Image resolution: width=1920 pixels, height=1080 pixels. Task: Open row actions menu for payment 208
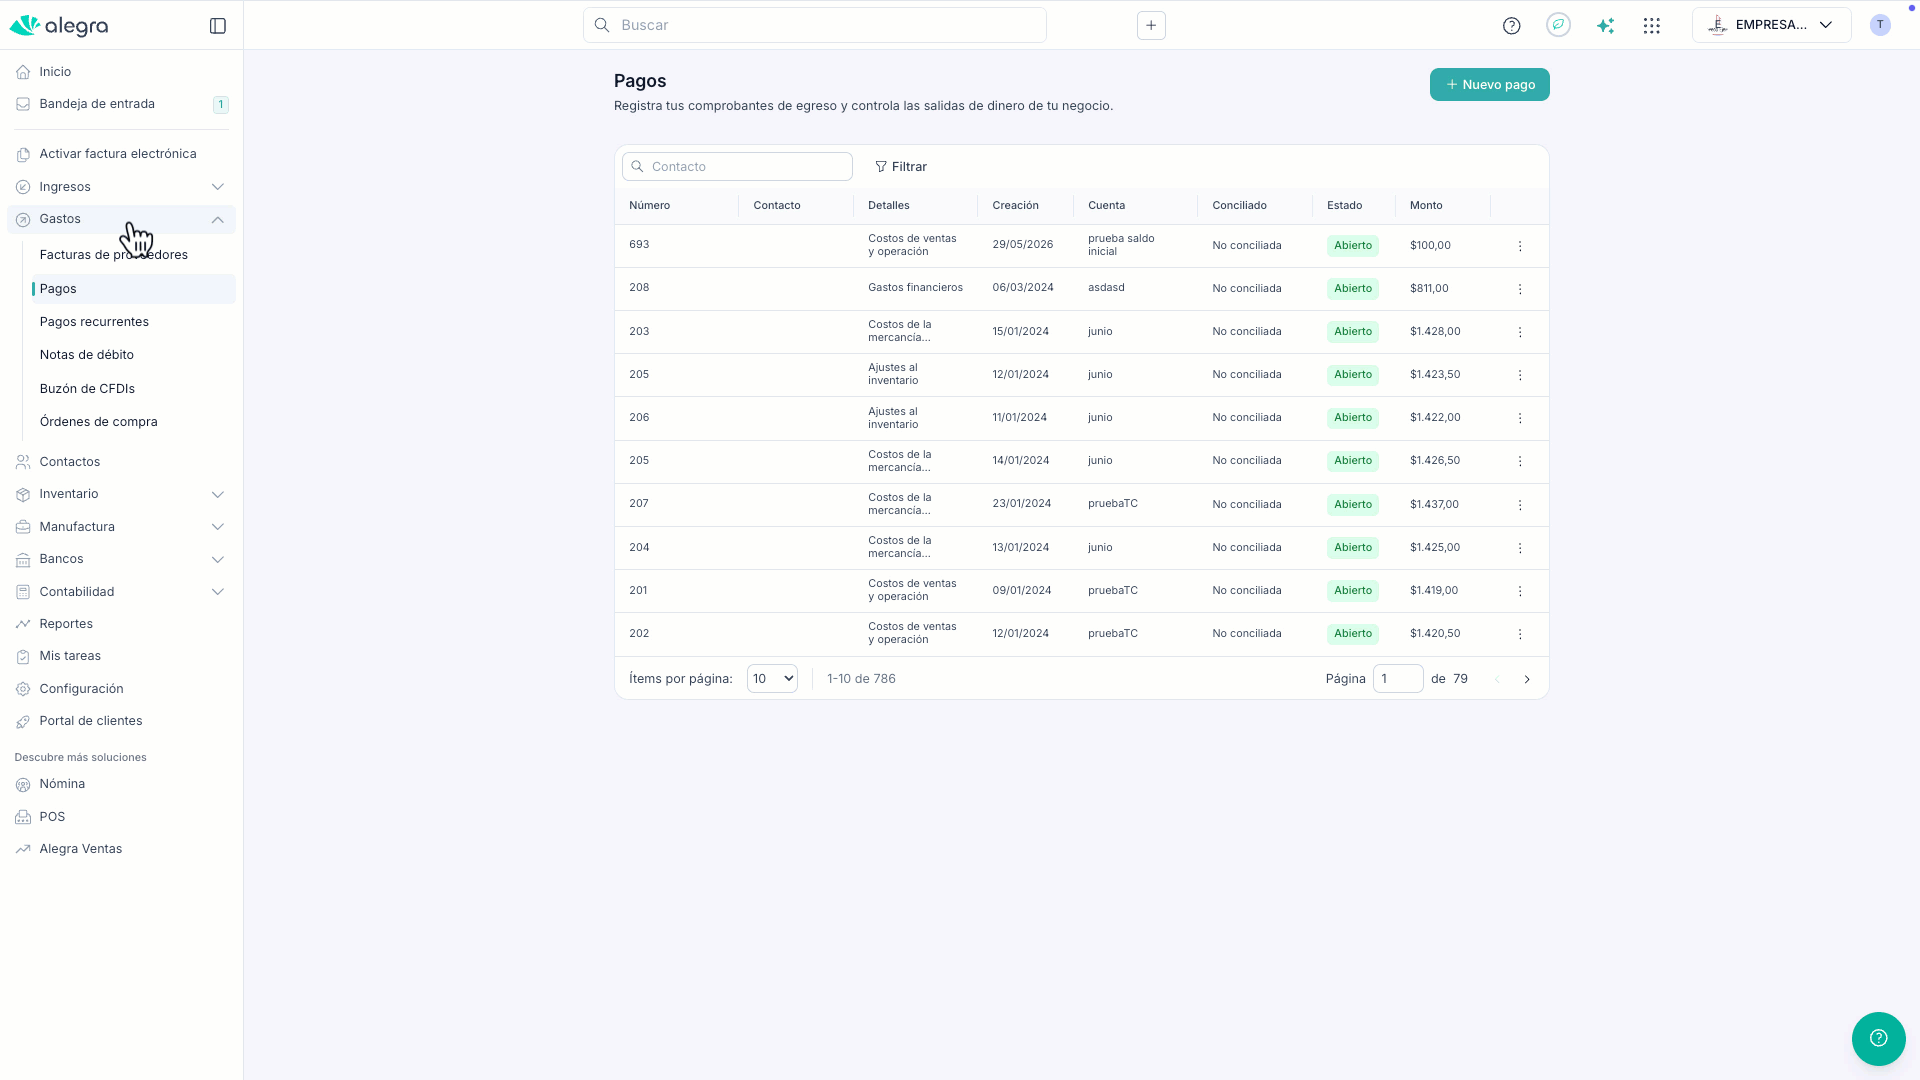pyautogui.click(x=1520, y=289)
